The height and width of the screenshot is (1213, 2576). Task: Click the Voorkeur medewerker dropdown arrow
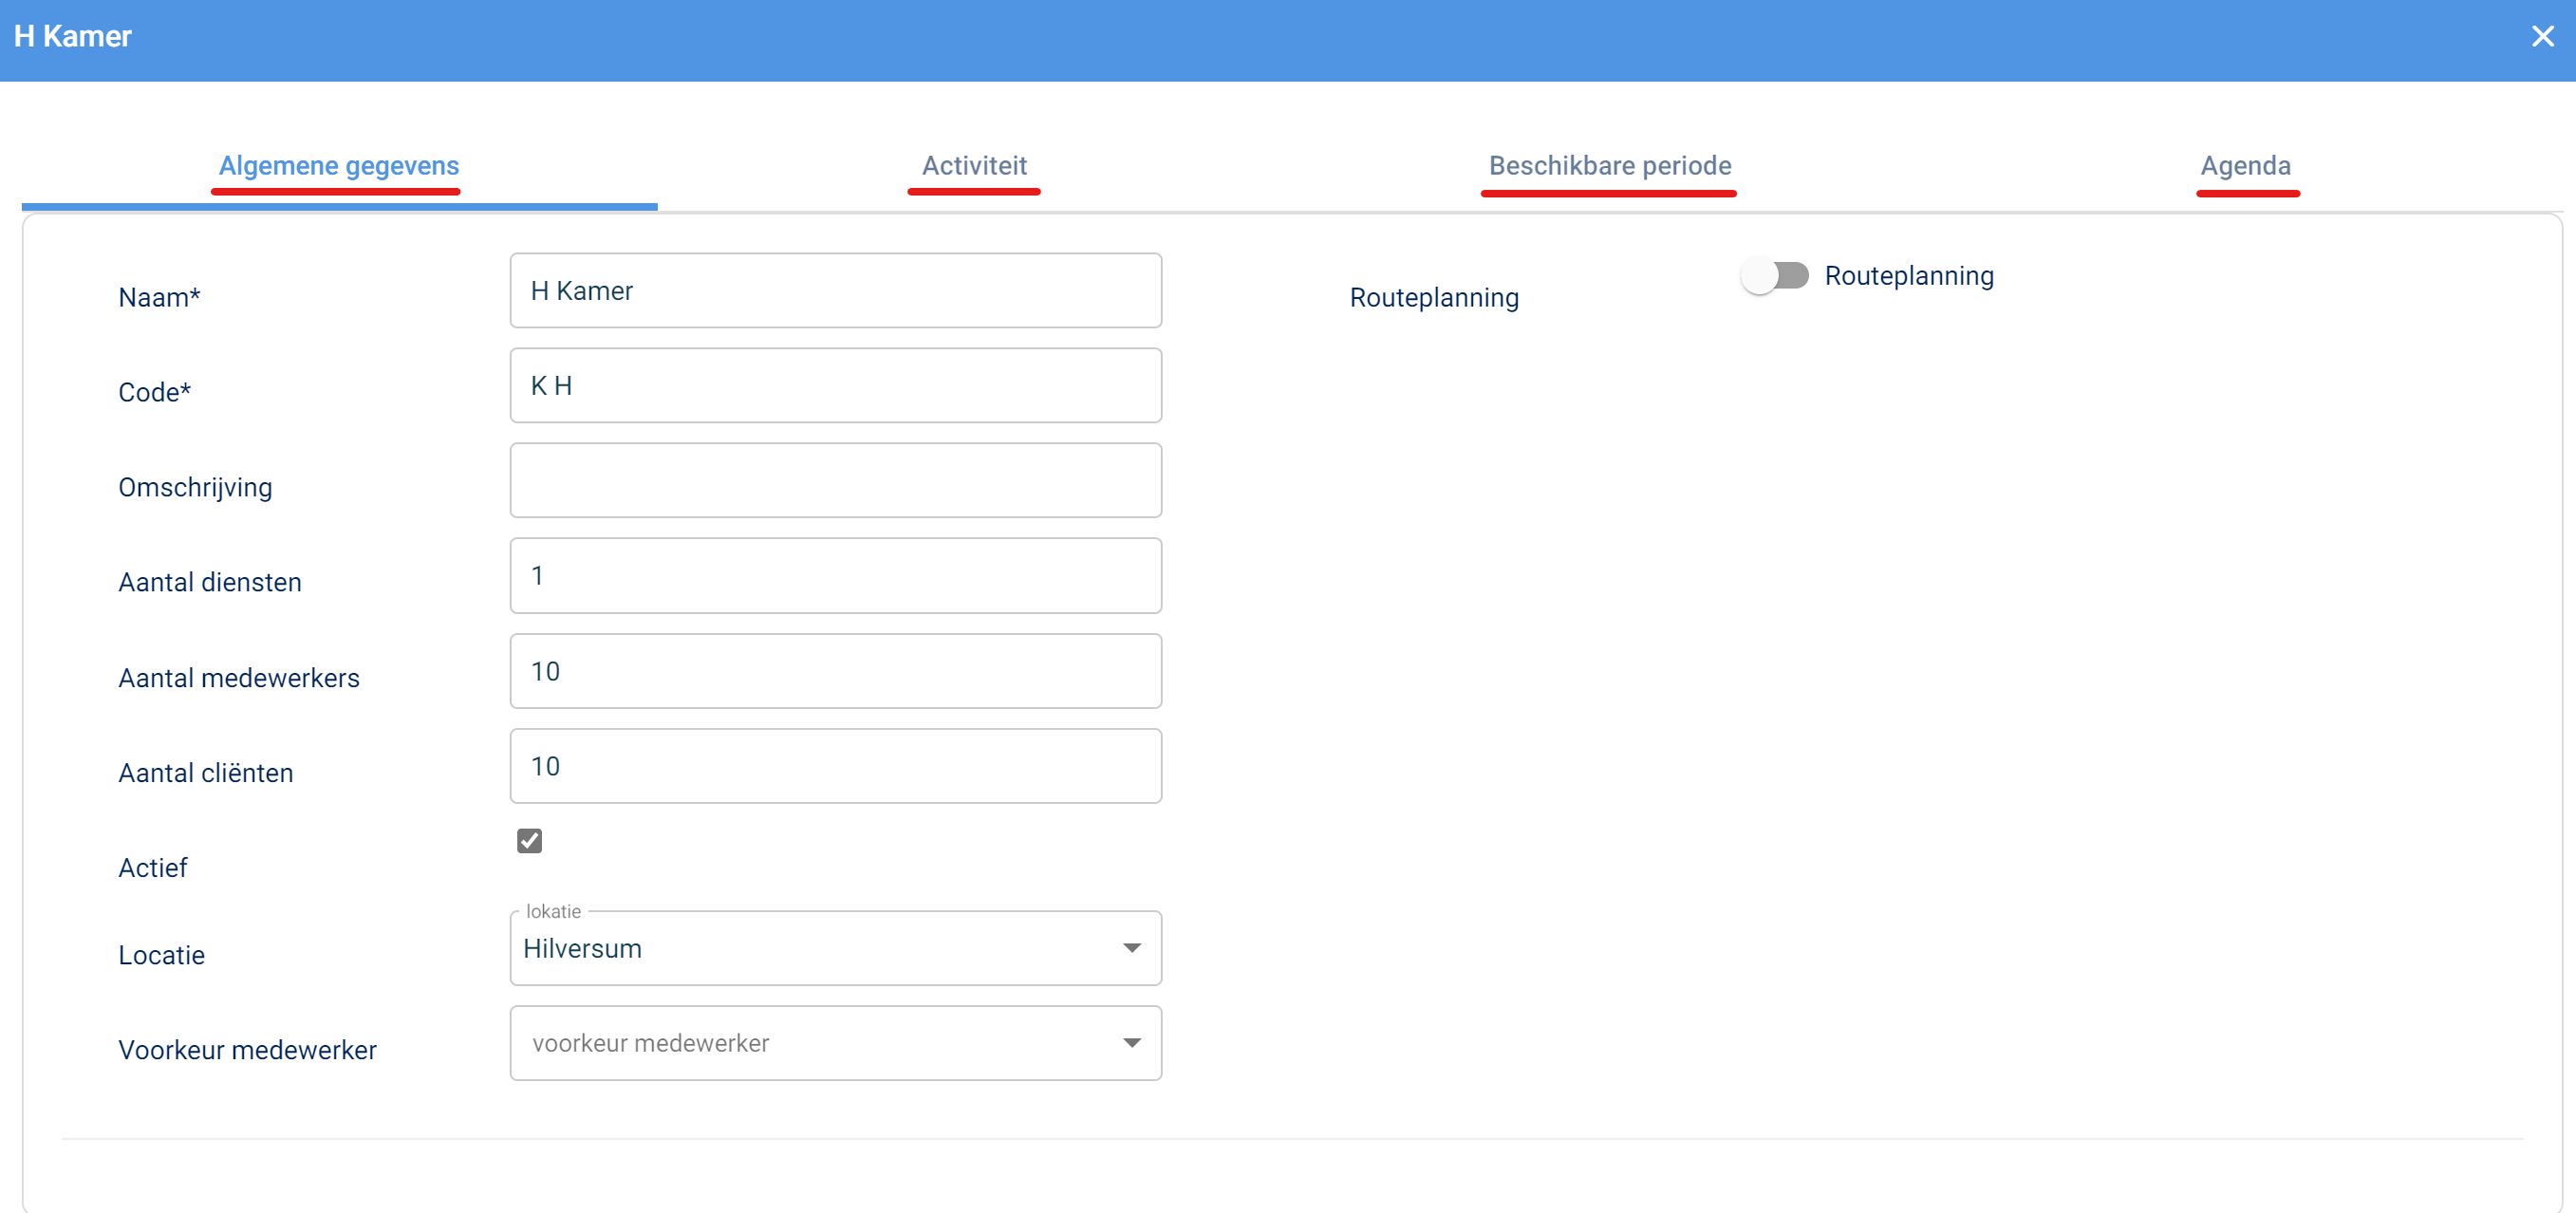(1132, 1043)
